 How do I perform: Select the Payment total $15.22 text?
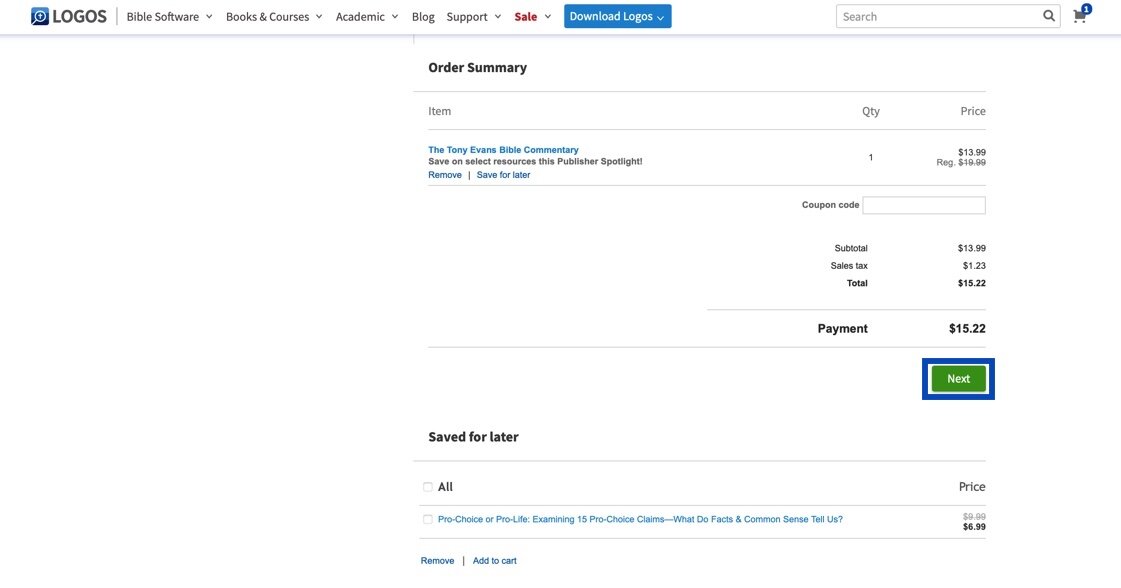click(967, 329)
